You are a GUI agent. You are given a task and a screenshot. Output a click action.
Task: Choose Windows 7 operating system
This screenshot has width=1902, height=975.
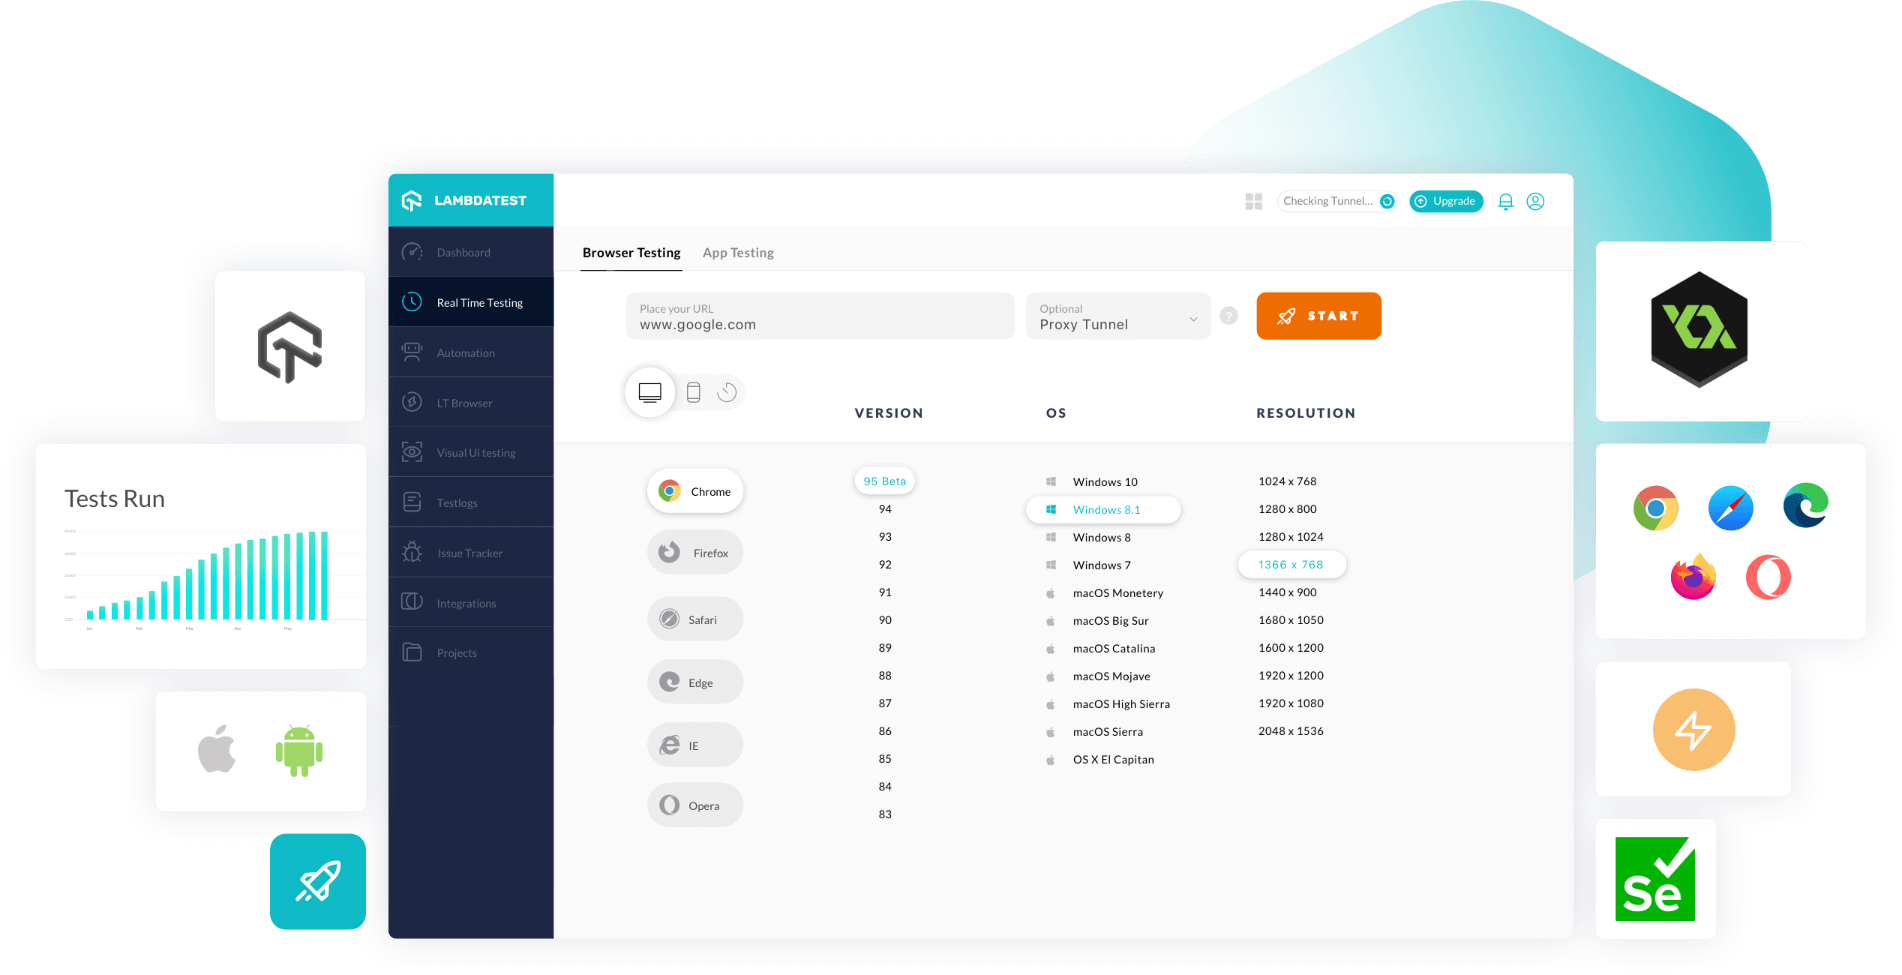click(1089, 565)
